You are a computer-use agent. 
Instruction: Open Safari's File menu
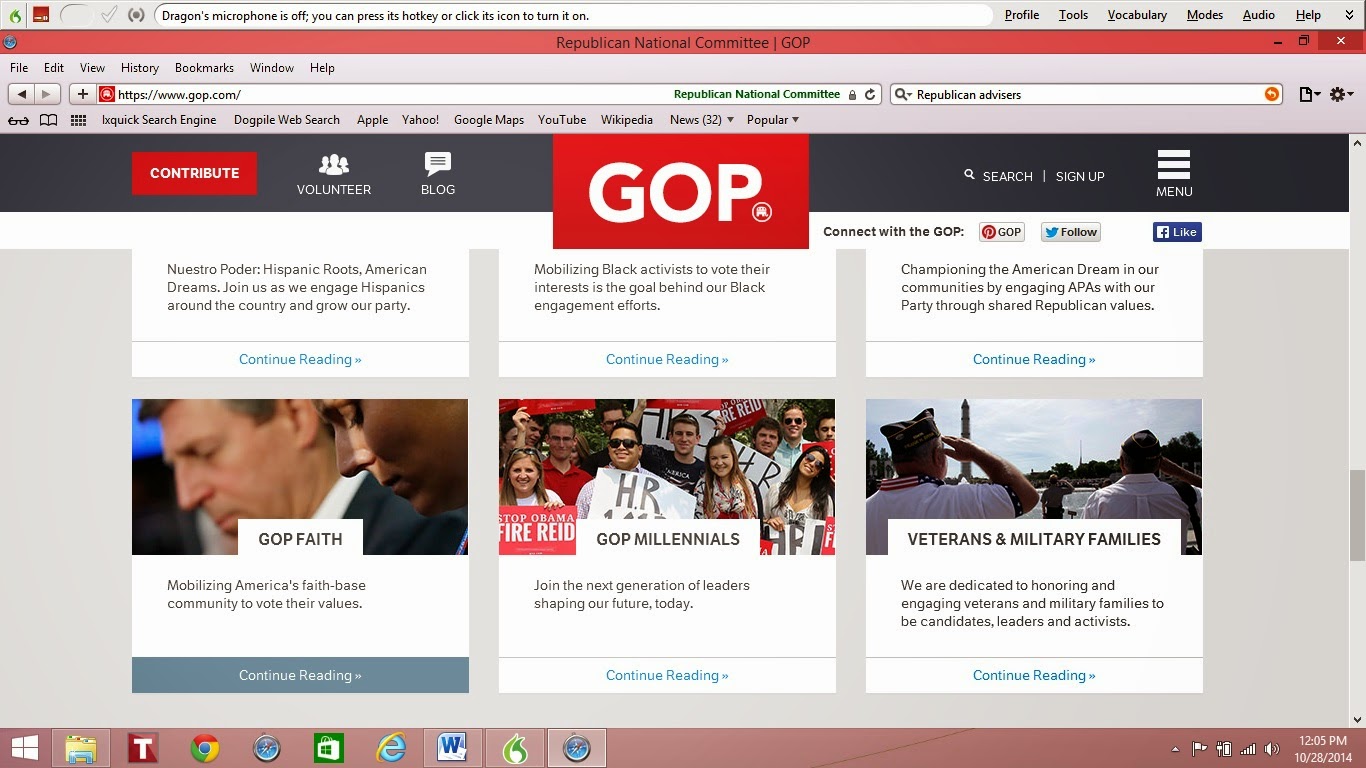tap(19, 68)
